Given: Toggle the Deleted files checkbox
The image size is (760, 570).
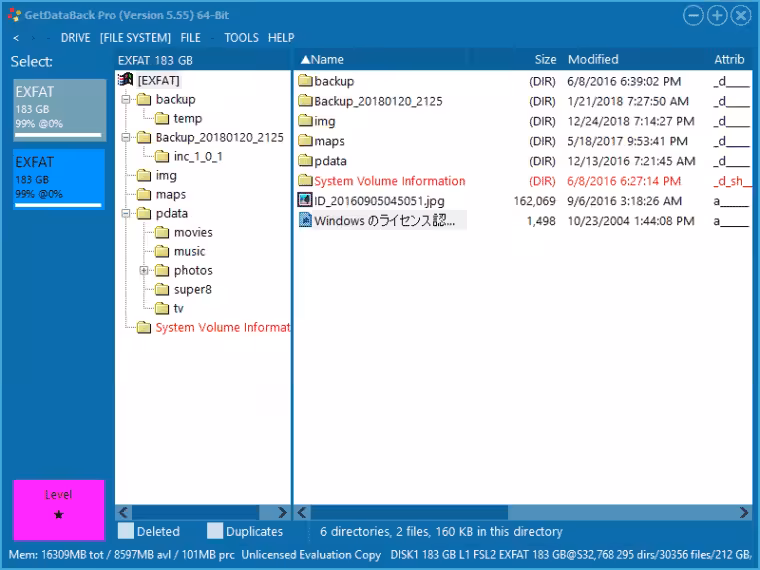Looking at the screenshot, I should coord(126,531).
